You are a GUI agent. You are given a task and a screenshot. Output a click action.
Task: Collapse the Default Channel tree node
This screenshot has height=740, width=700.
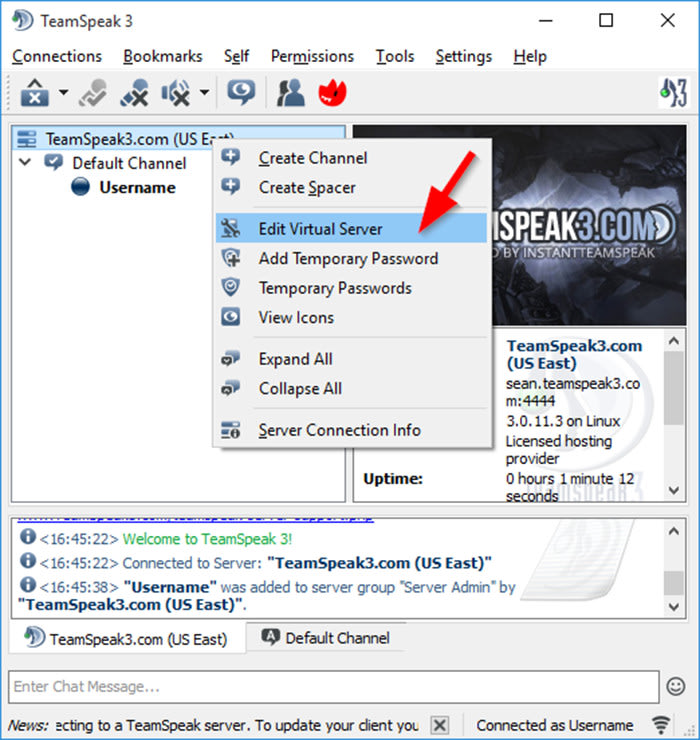click(x=25, y=162)
